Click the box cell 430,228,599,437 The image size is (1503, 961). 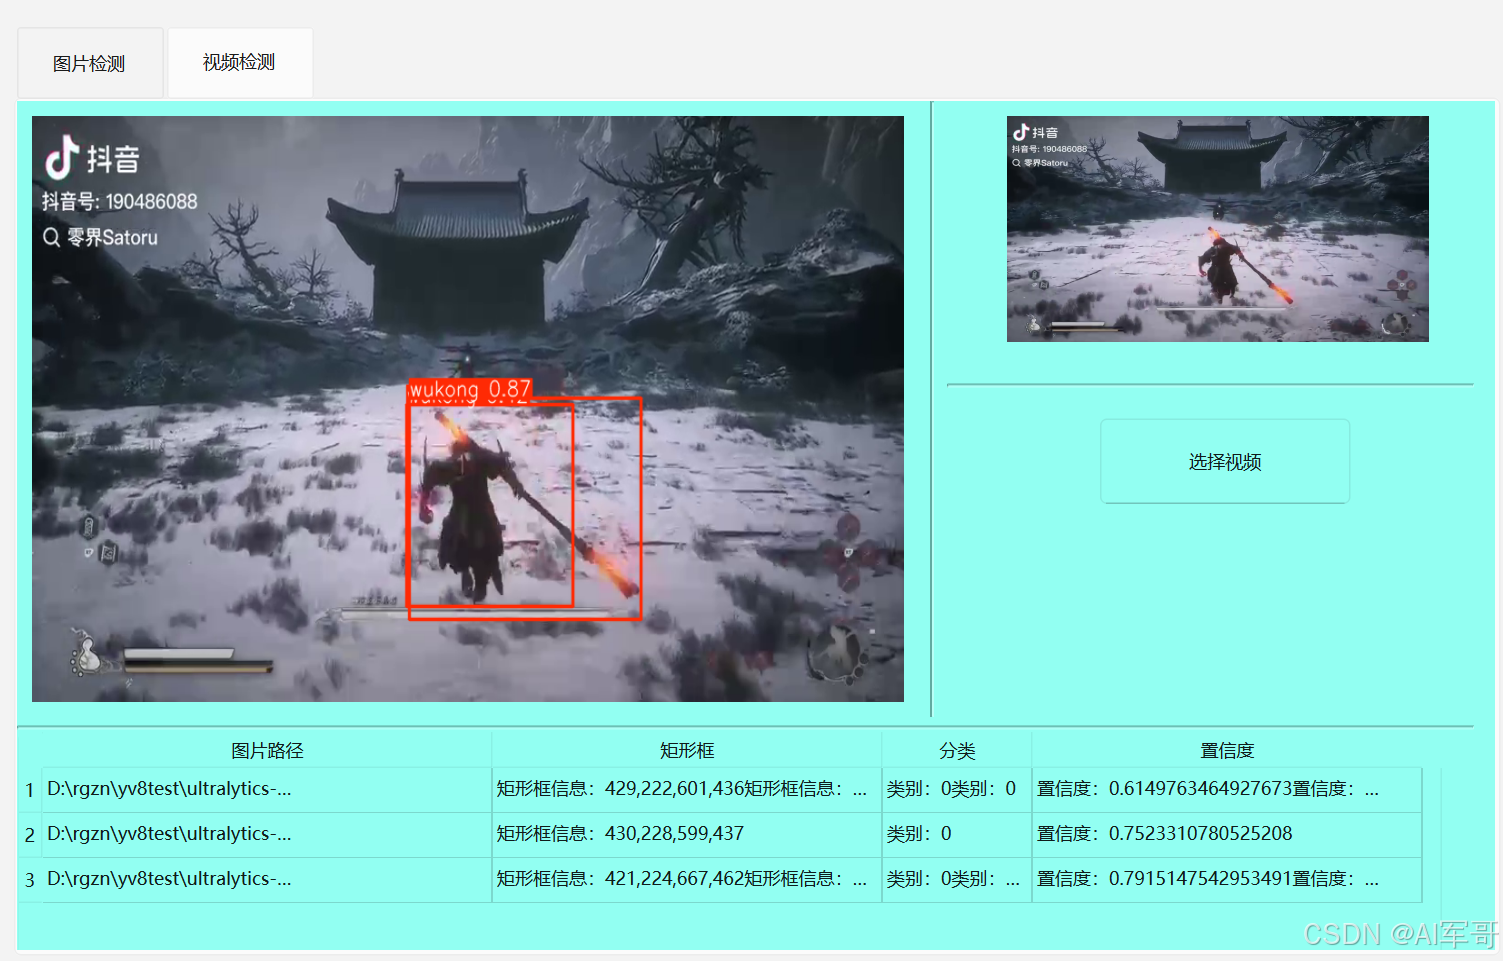(x=687, y=835)
